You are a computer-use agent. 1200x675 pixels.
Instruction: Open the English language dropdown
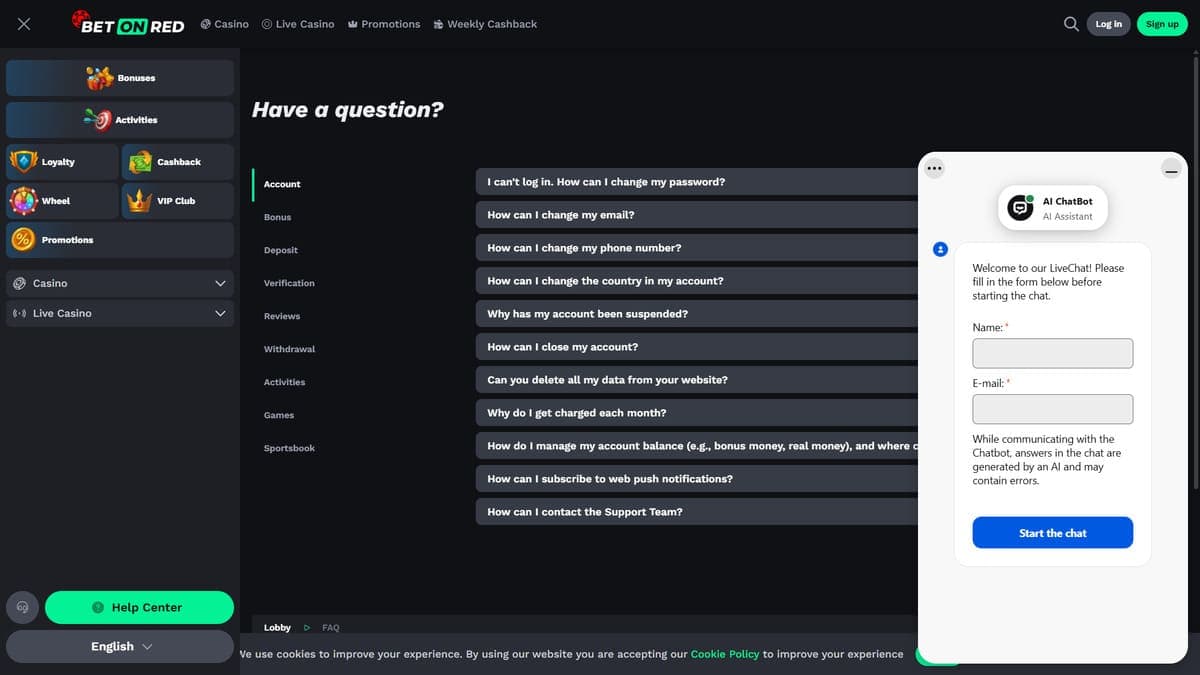(x=120, y=646)
